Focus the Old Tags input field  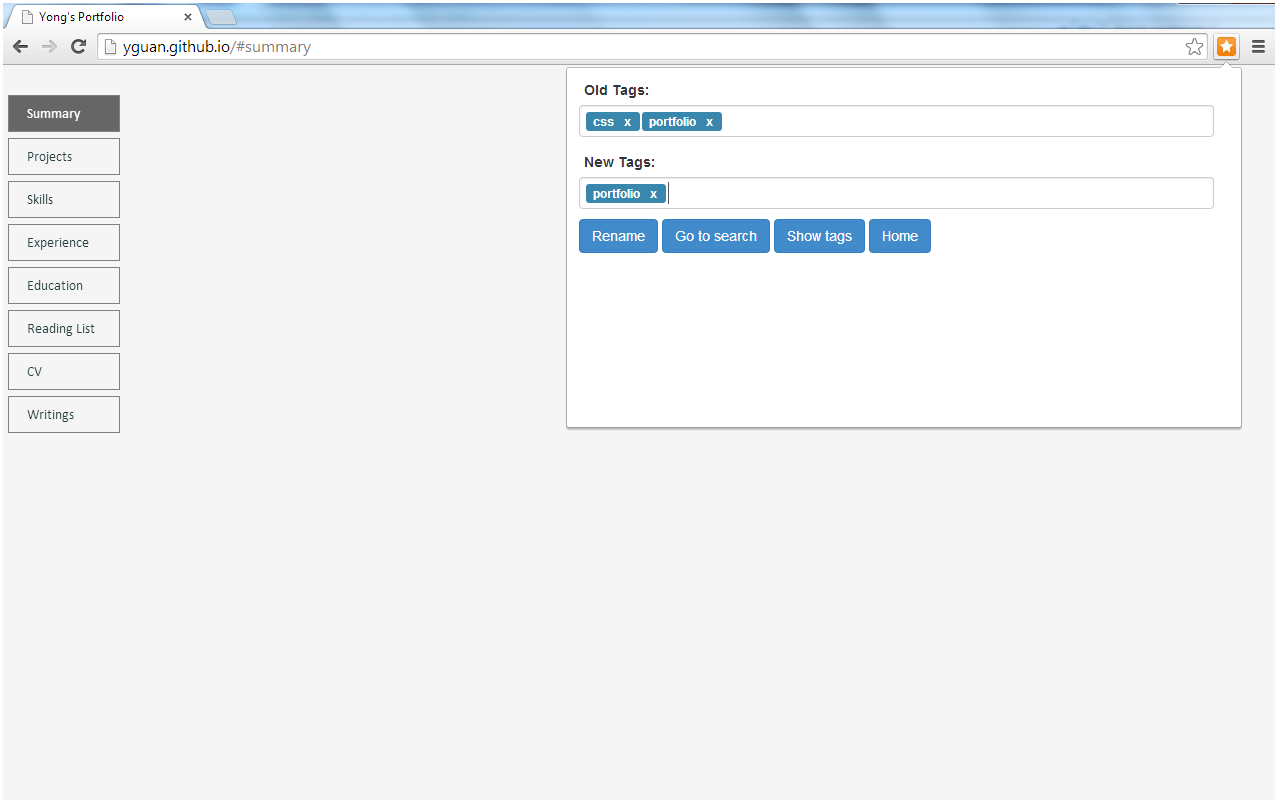coord(896,121)
